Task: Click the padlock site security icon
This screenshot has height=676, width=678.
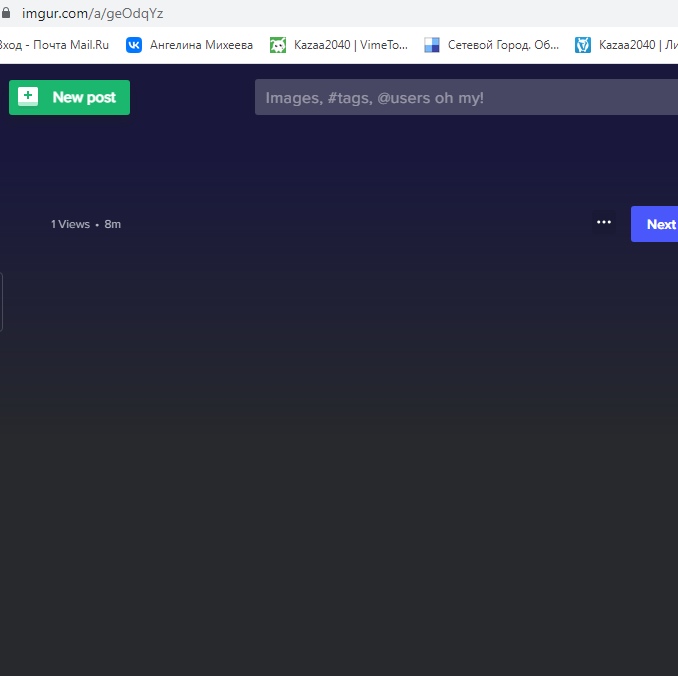Action: coord(6,14)
